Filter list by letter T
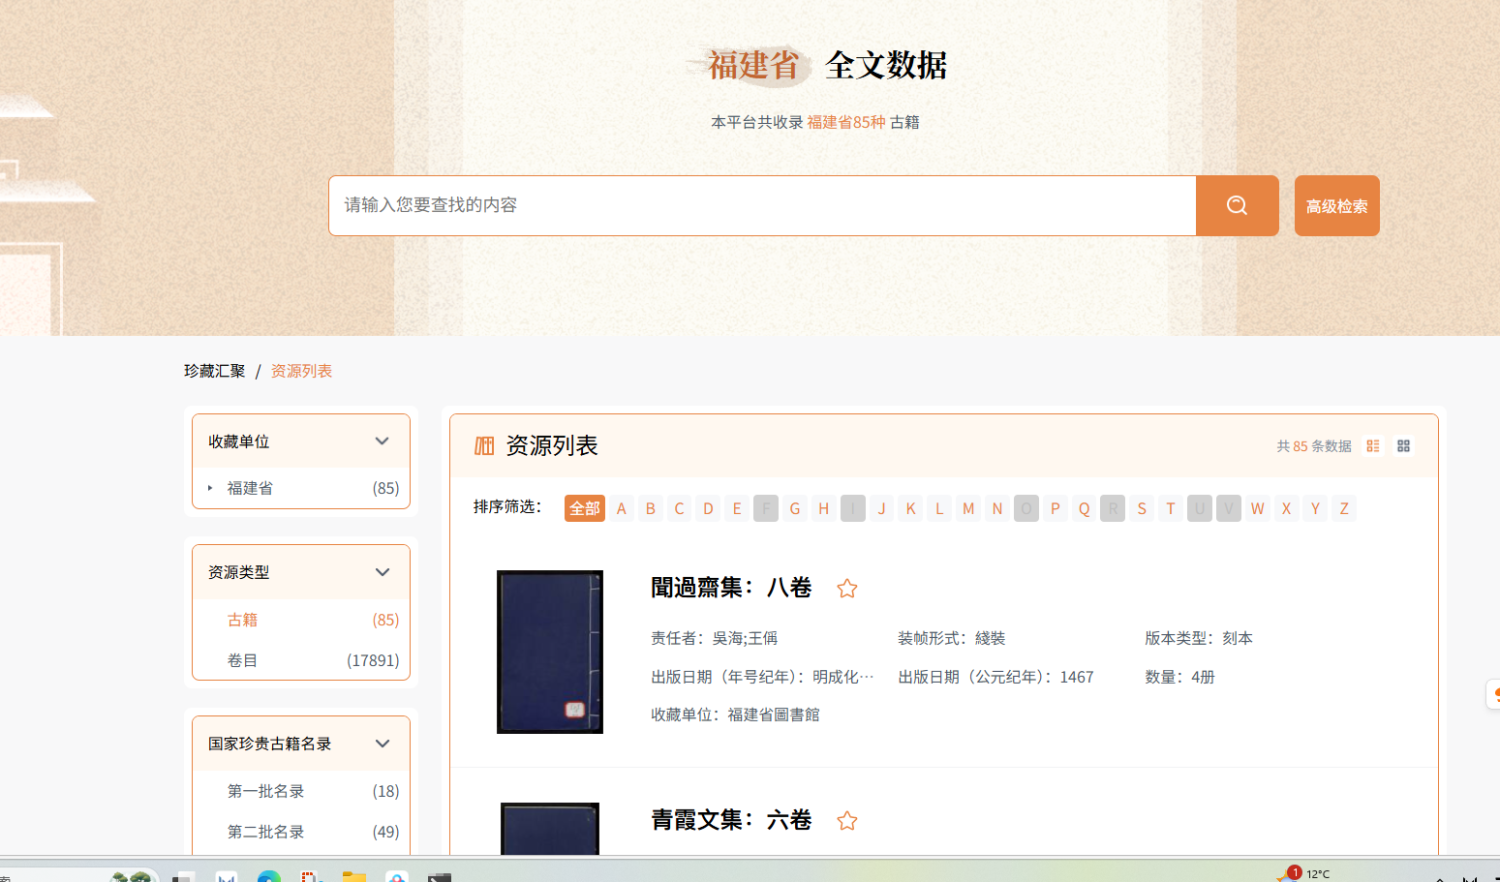Viewport: 1500px width, 882px height. (1171, 508)
